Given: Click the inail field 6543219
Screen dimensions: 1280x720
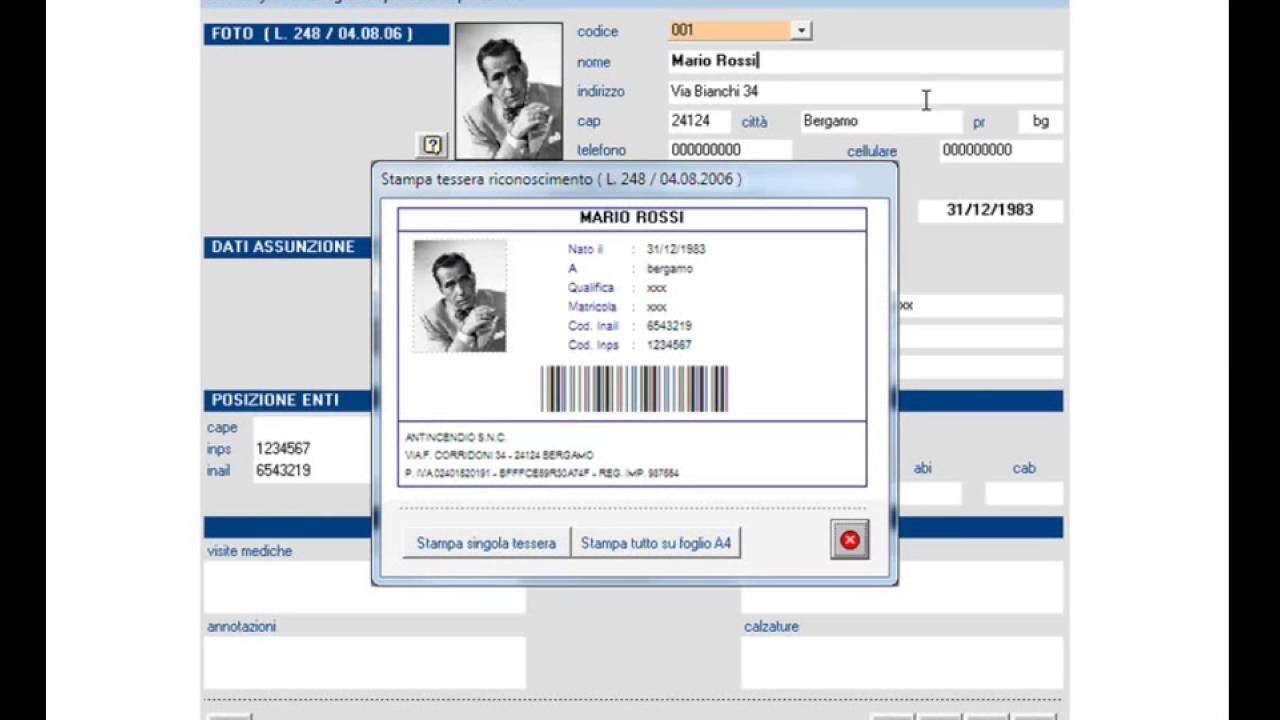Looking at the screenshot, I should click(311, 470).
